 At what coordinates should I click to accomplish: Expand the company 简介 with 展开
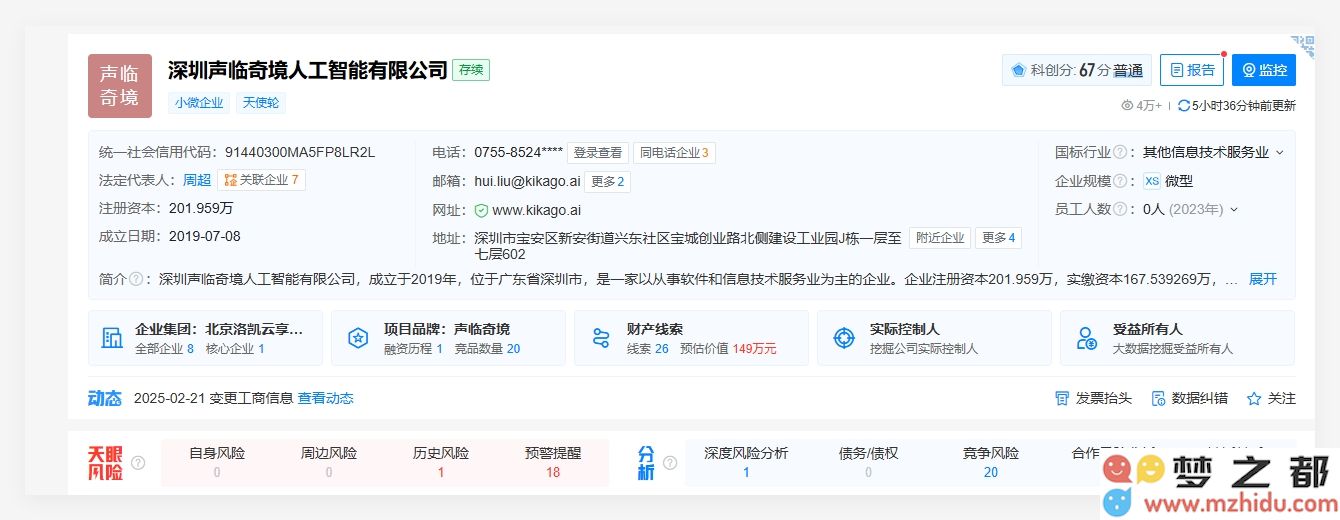click(x=1262, y=279)
